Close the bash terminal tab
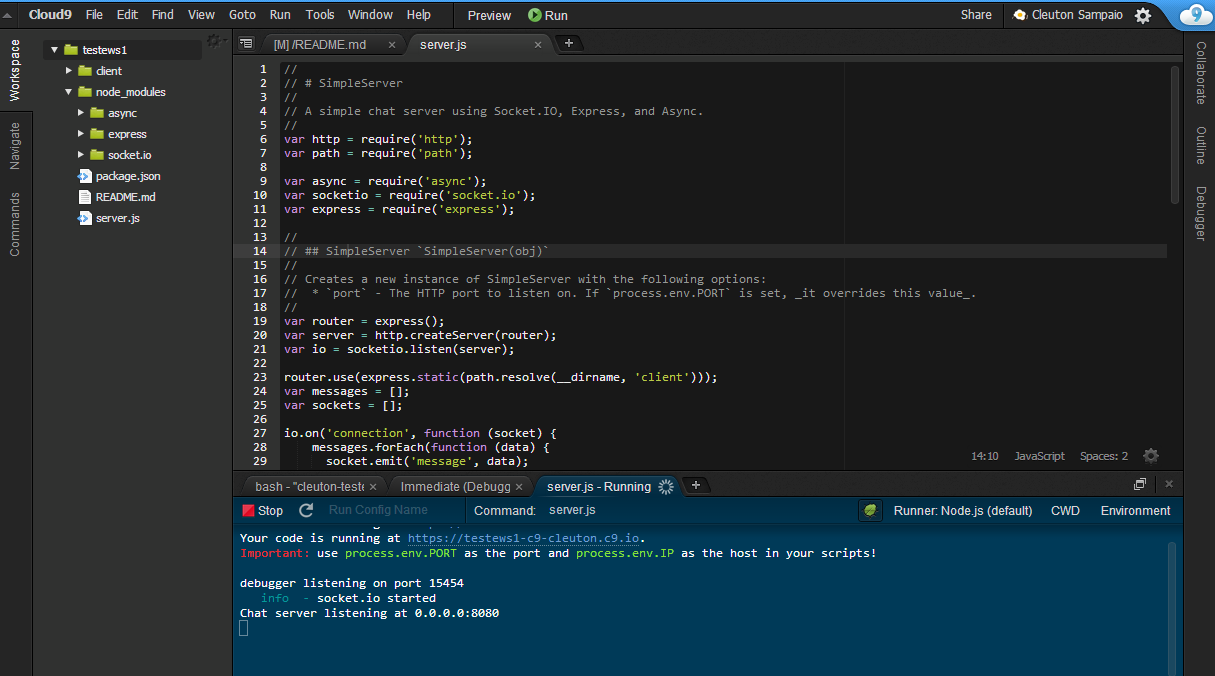The height and width of the screenshot is (676, 1215). point(373,487)
